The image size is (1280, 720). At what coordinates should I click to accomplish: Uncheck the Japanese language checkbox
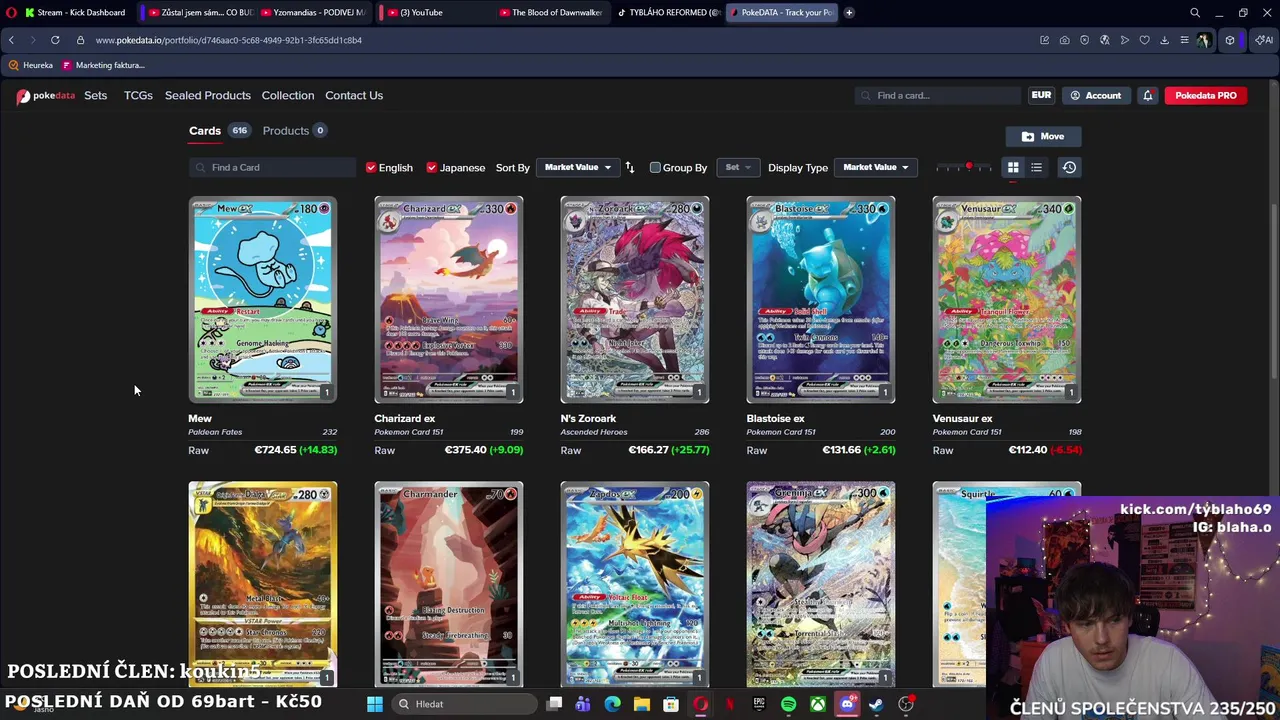432,168
